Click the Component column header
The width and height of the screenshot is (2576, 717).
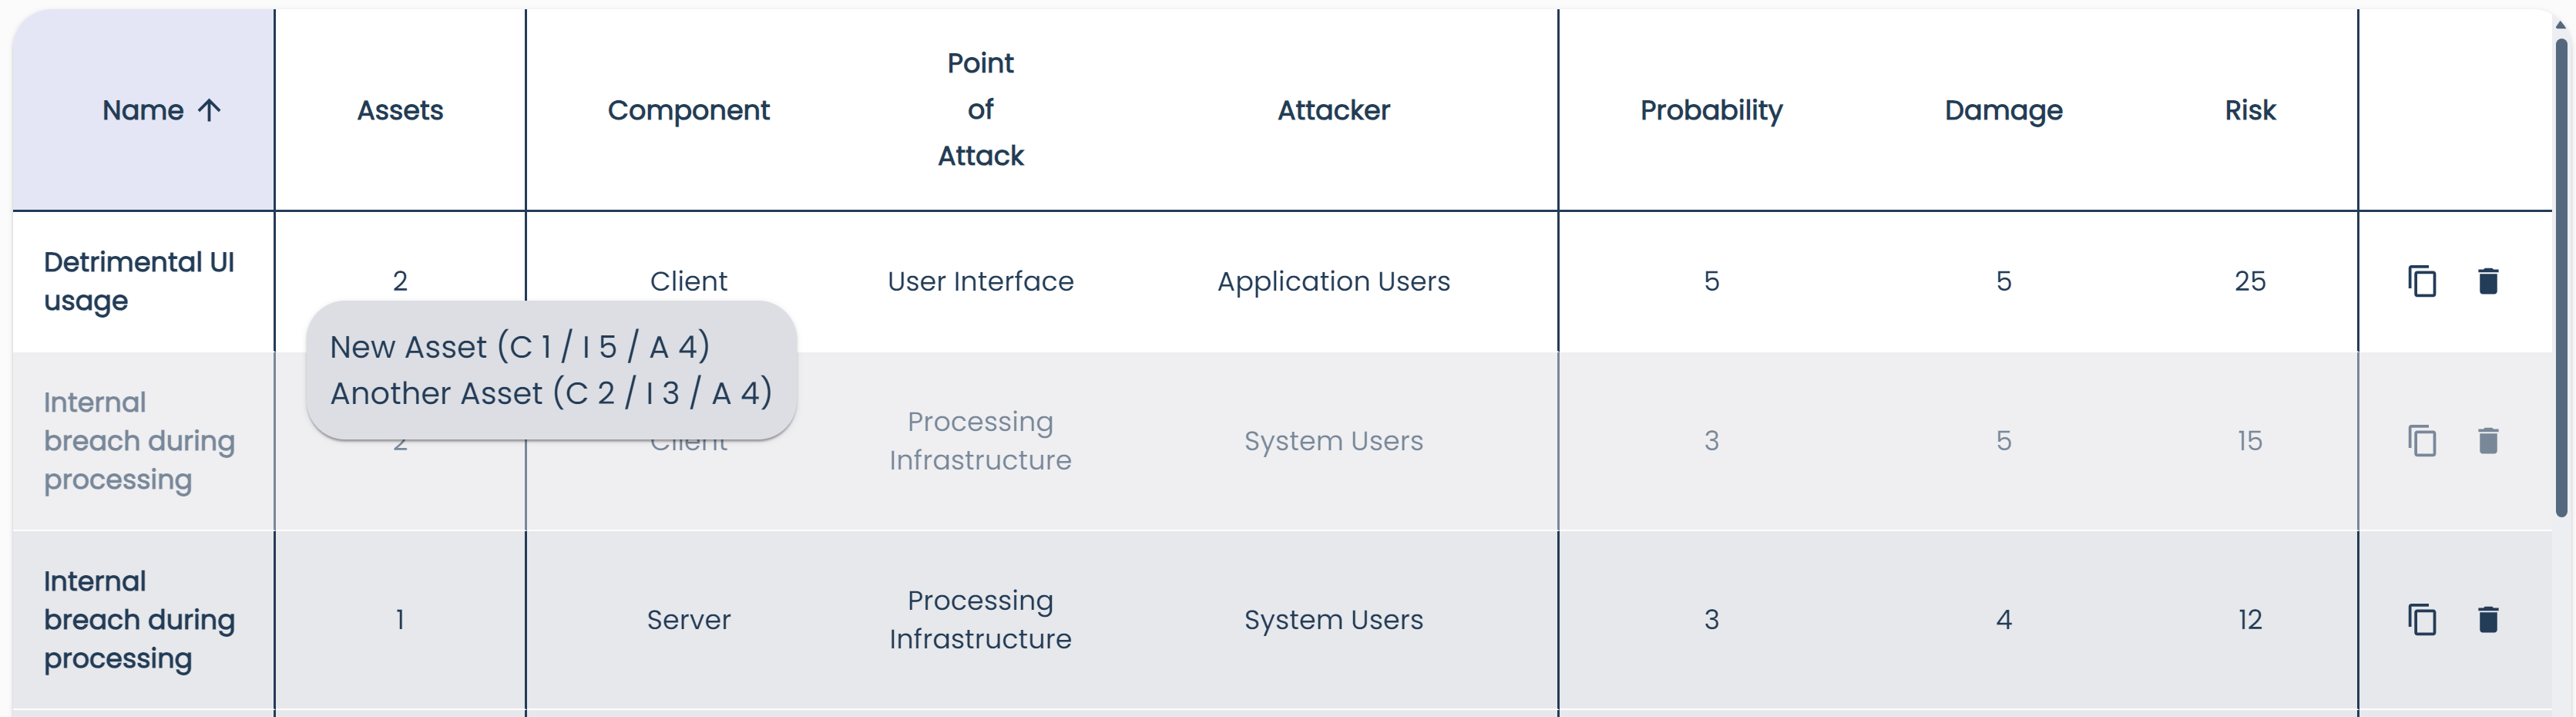[689, 110]
